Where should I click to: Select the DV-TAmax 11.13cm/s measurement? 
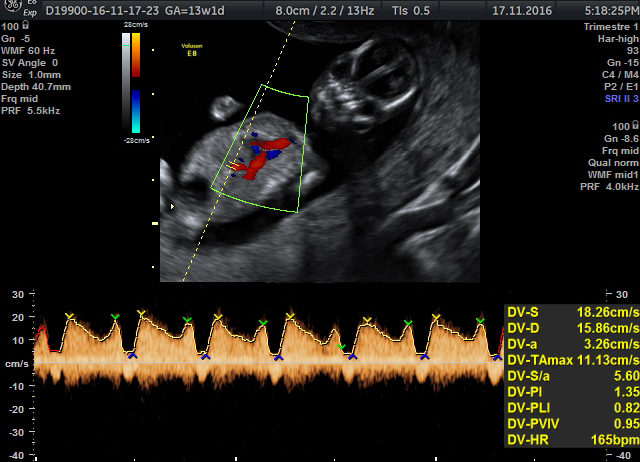pos(573,360)
